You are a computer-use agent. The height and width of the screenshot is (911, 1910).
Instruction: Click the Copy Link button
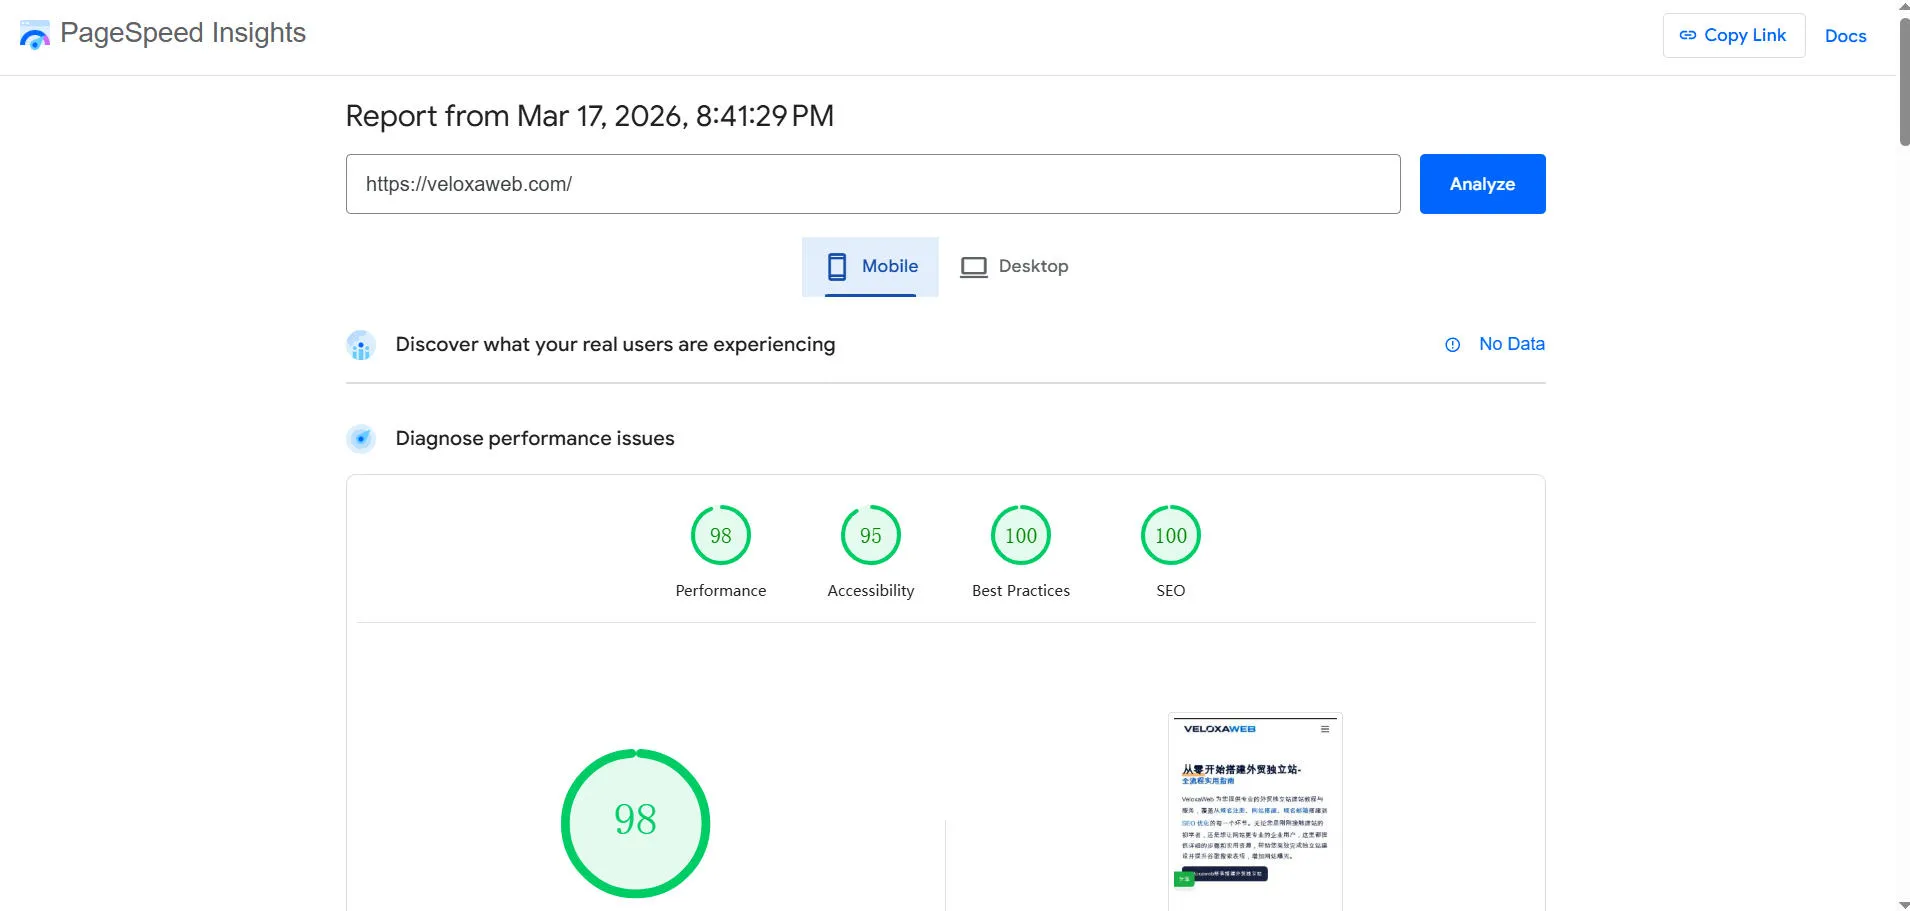[x=1733, y=35]
